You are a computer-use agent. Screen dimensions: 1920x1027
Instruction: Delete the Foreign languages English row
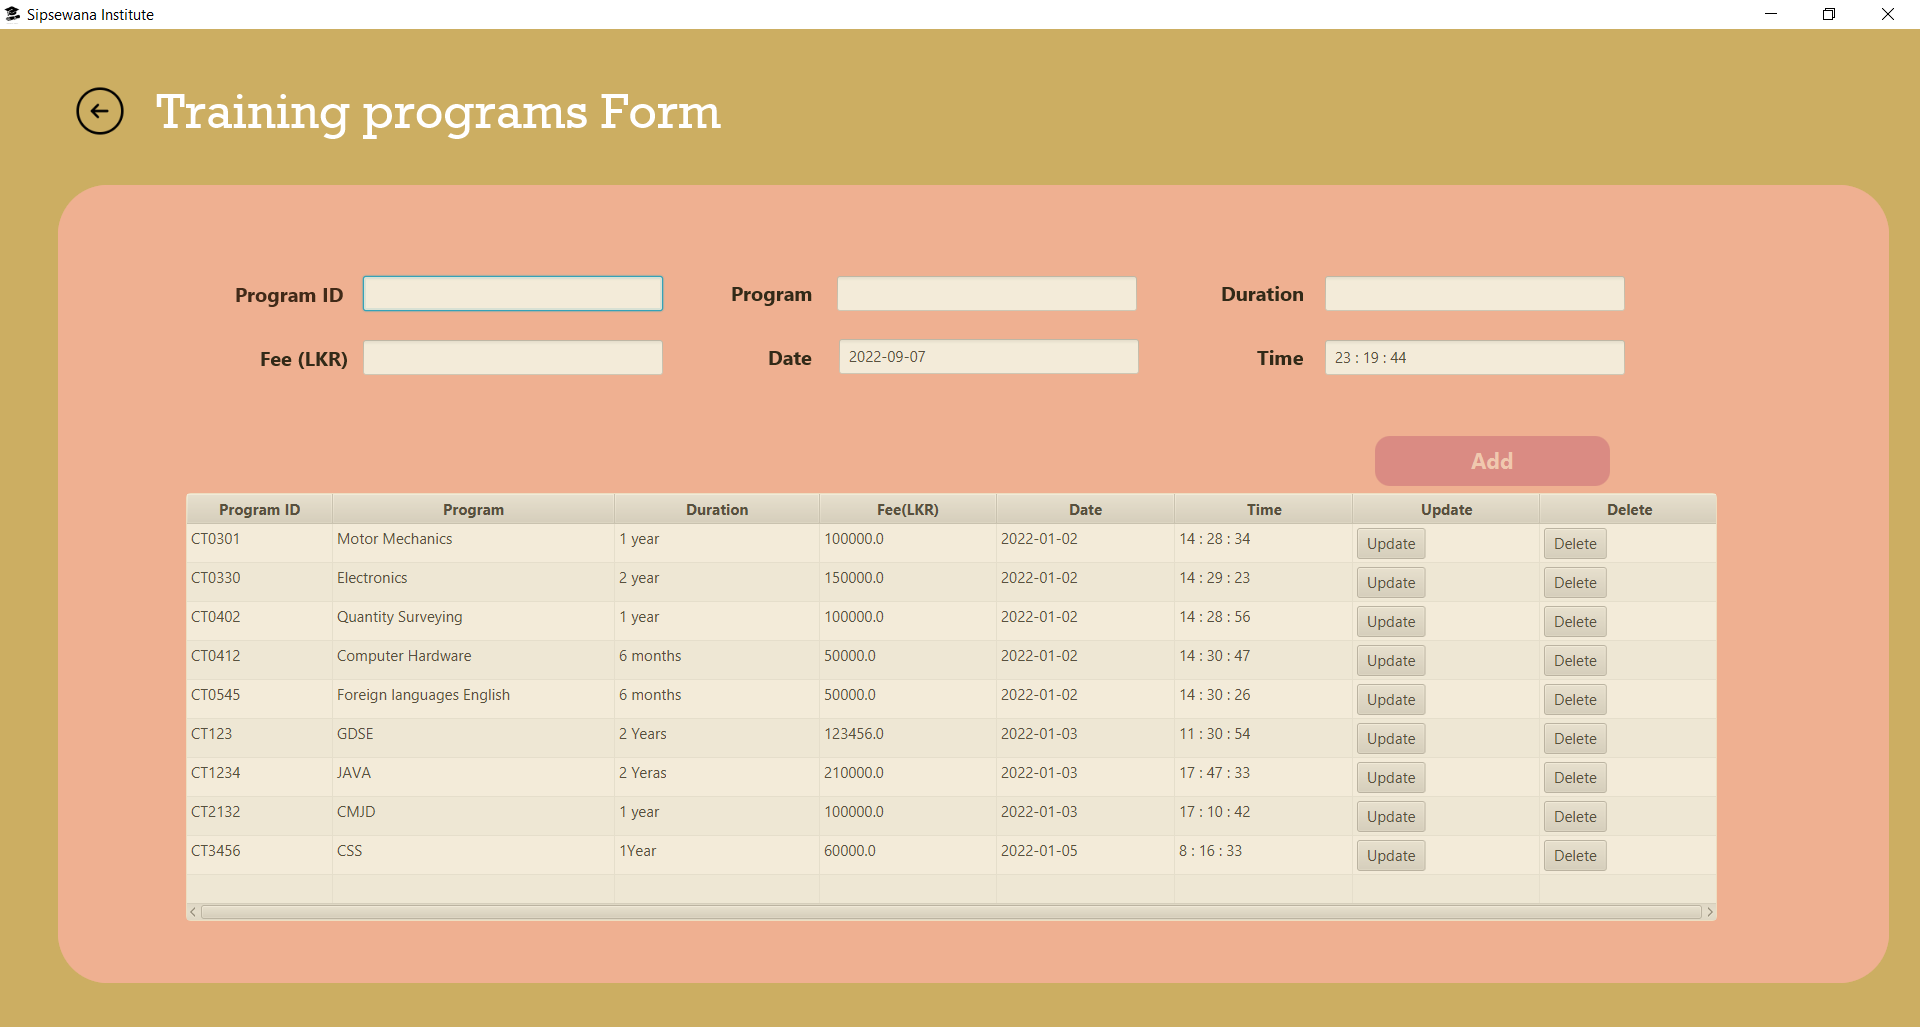(x=1575, y=700)
